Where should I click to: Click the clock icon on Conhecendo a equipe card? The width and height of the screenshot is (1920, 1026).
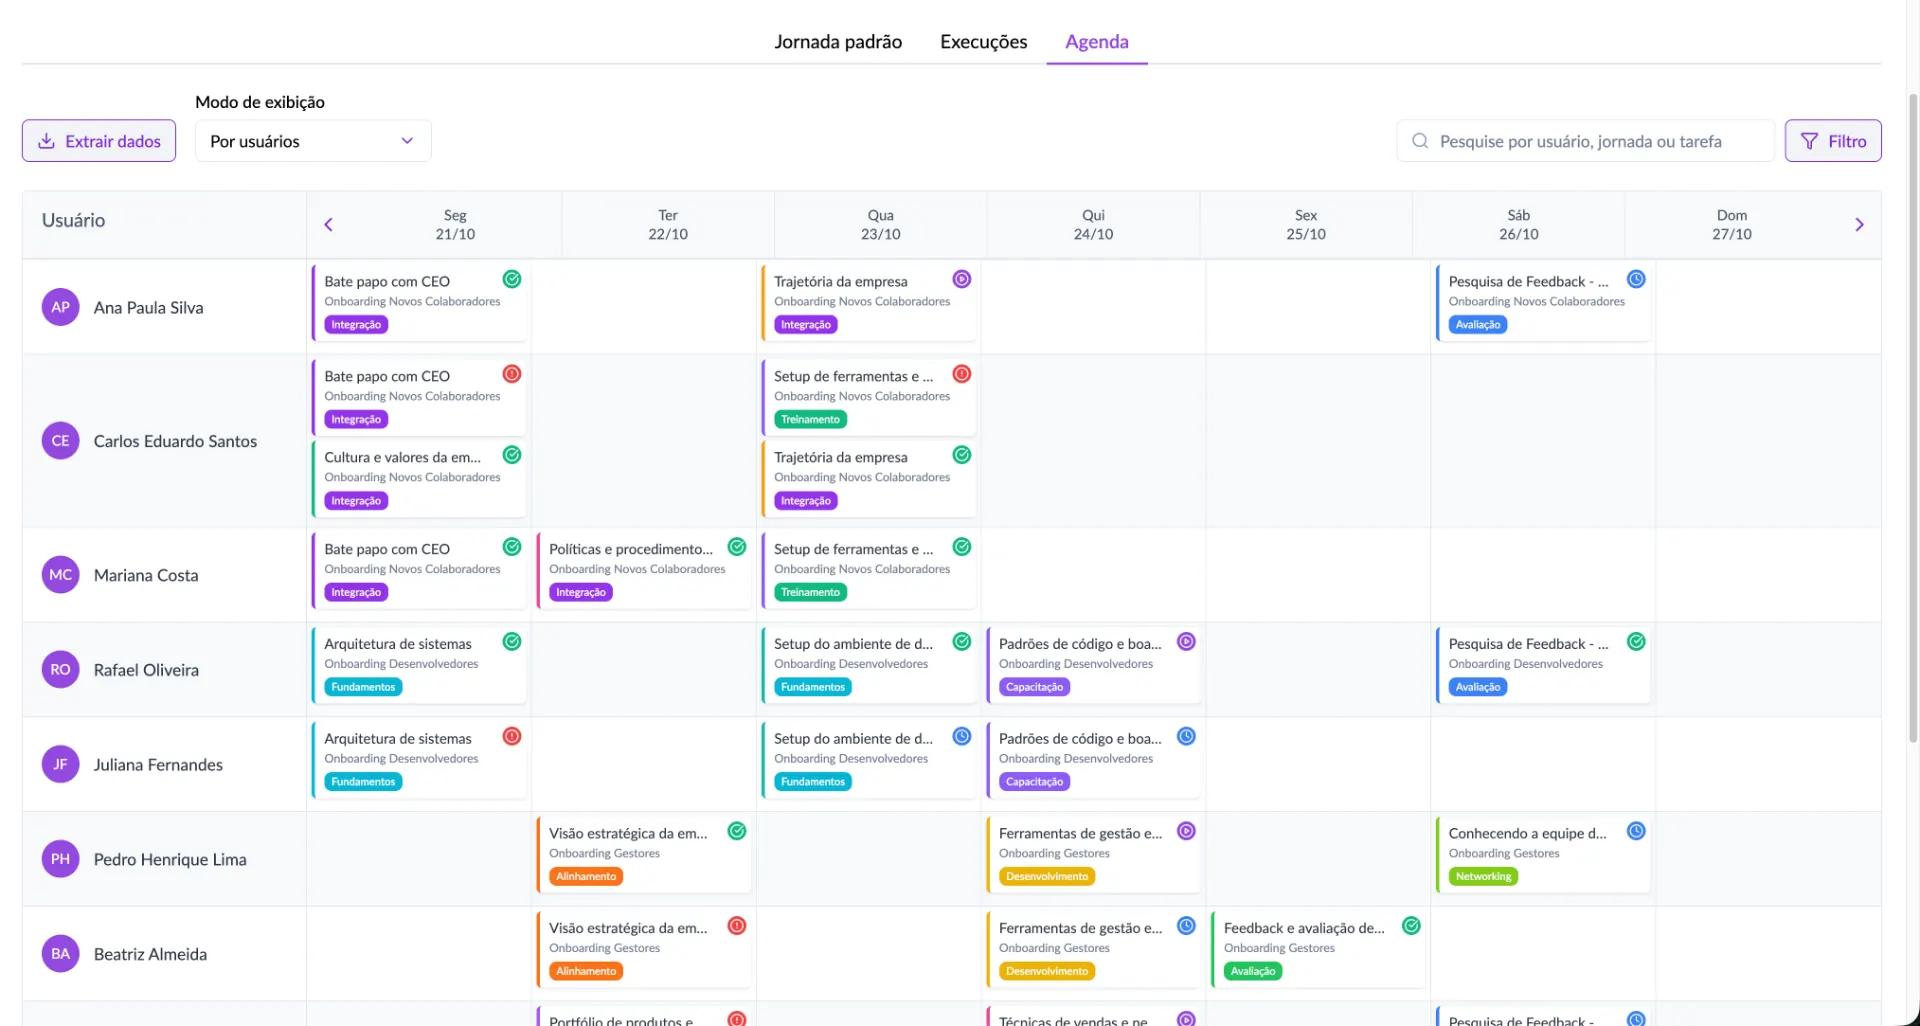point(1636,831)
